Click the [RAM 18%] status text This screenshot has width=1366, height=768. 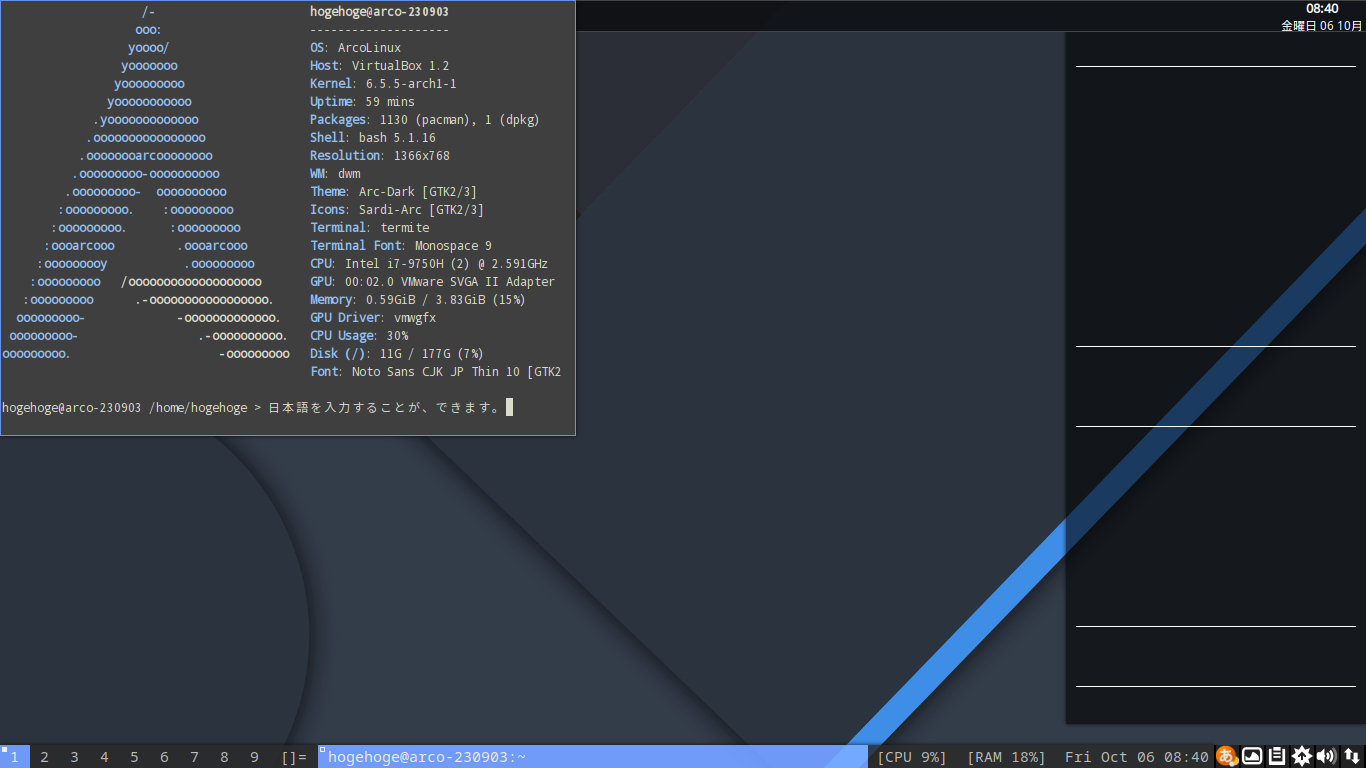pos(1006,757)
